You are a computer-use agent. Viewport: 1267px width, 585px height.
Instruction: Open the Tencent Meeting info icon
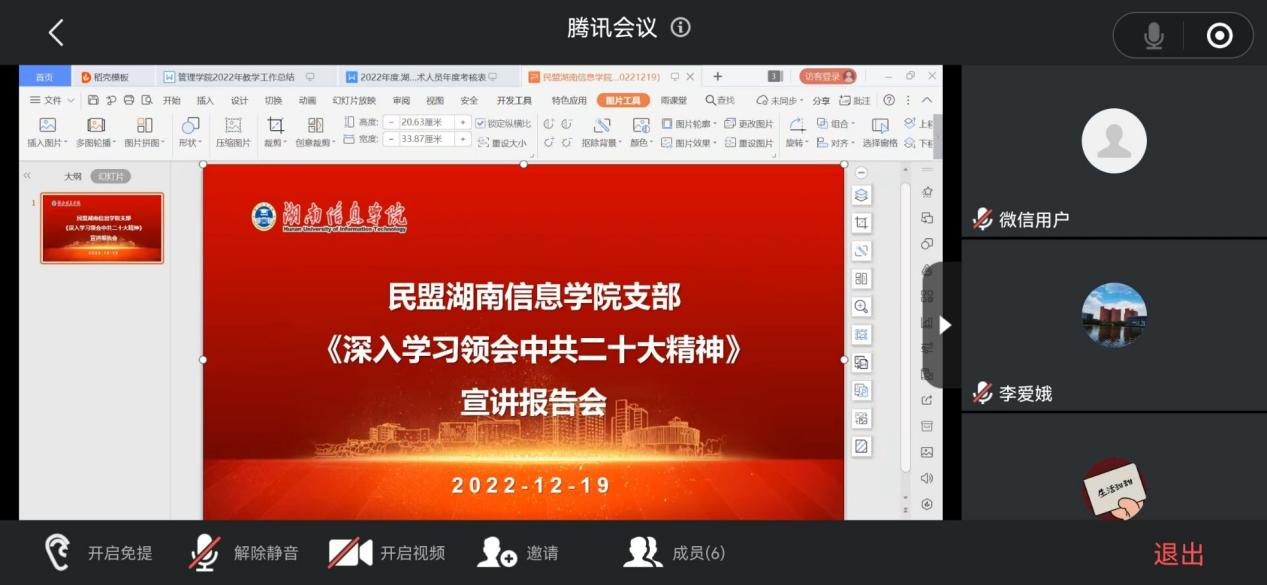coord(681,27)
